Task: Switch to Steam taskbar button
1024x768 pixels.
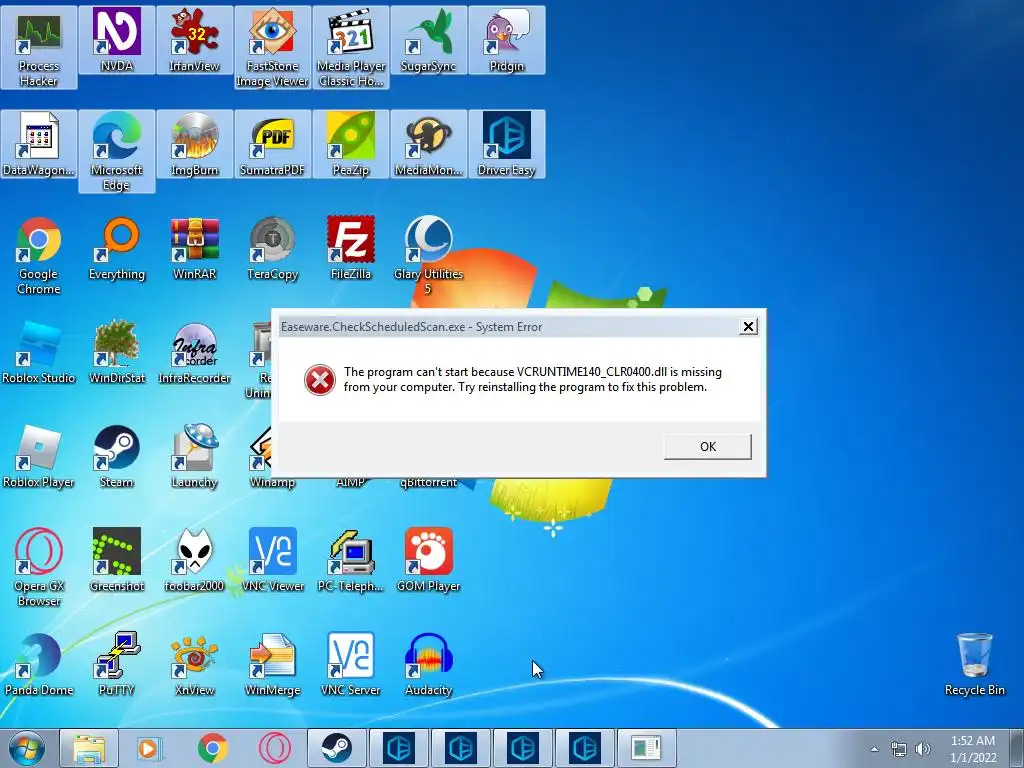Action: [337, 748]
